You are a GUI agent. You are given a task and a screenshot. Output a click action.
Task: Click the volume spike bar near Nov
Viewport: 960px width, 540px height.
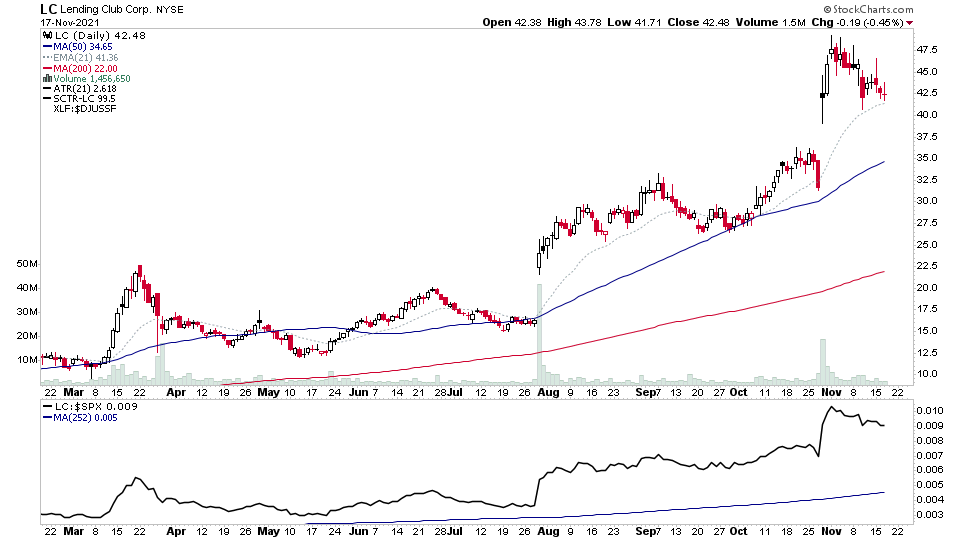823,361
